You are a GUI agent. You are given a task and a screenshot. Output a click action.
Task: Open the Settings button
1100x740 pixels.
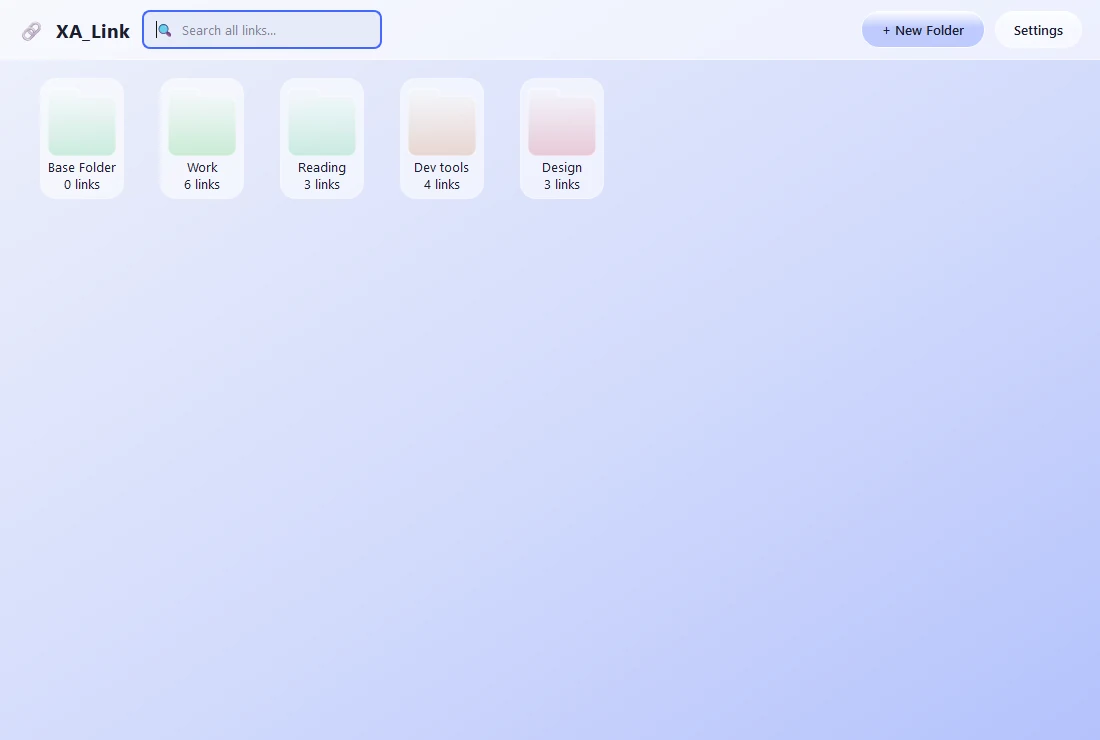tap(1038, 30)
